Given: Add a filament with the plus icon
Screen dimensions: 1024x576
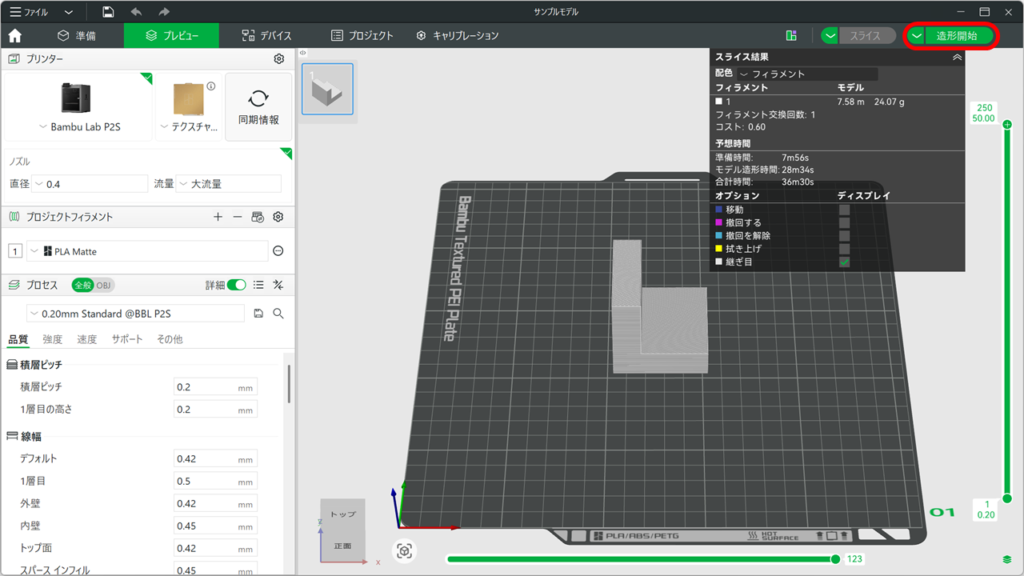Looking at the screenshot, I should tap(218, 217).
